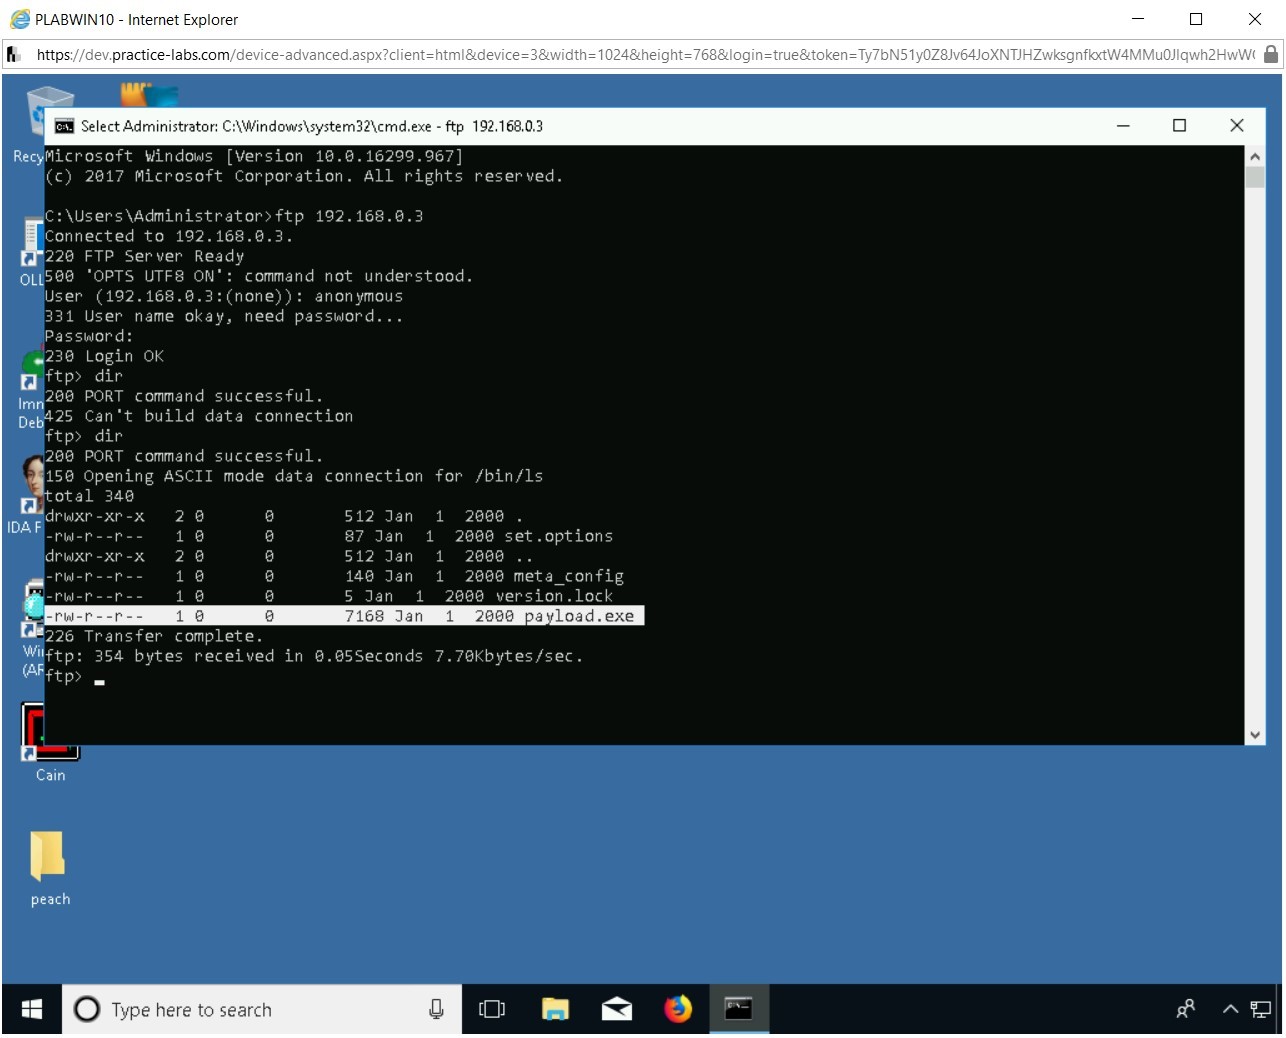Focus the running Command Prompt taskbar icon

pos(739,1009)
